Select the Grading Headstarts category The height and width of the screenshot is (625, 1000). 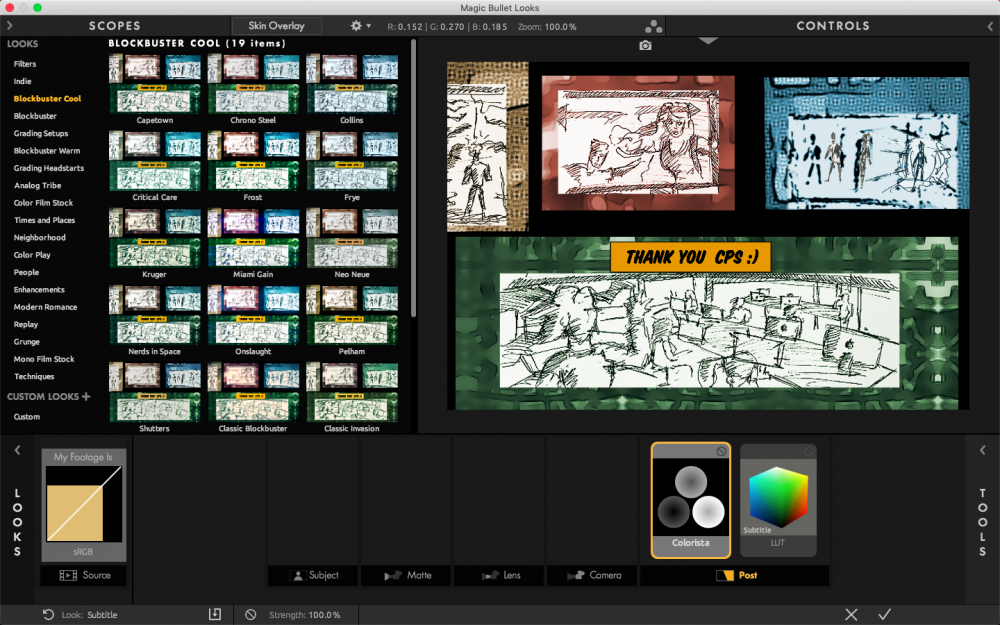(x=48, y=168)
